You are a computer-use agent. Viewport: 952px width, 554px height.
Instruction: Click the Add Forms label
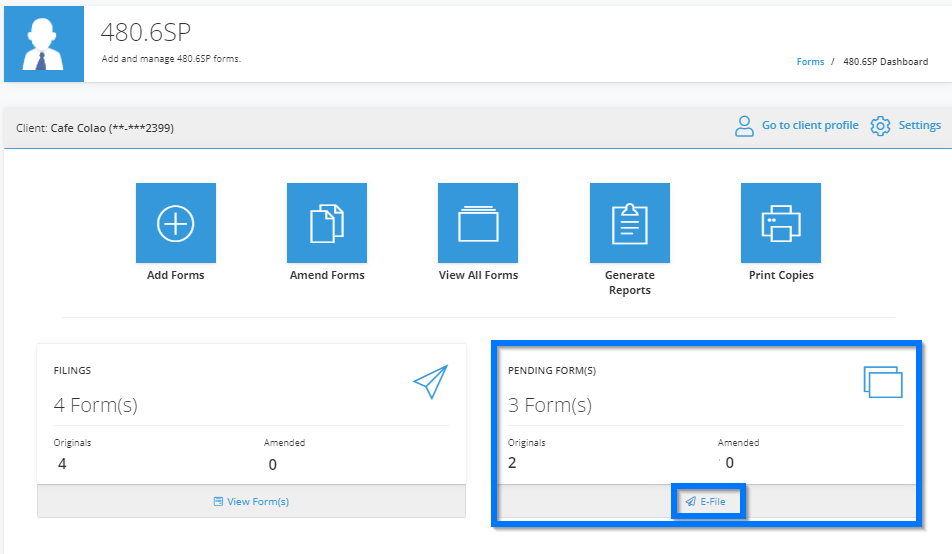coord(175,275)
